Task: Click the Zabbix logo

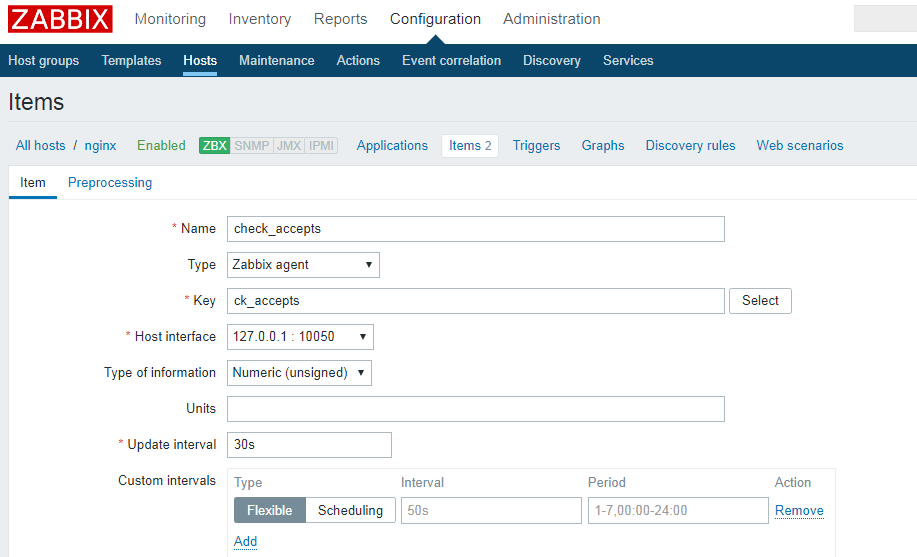Action: [x=60, y=19]
